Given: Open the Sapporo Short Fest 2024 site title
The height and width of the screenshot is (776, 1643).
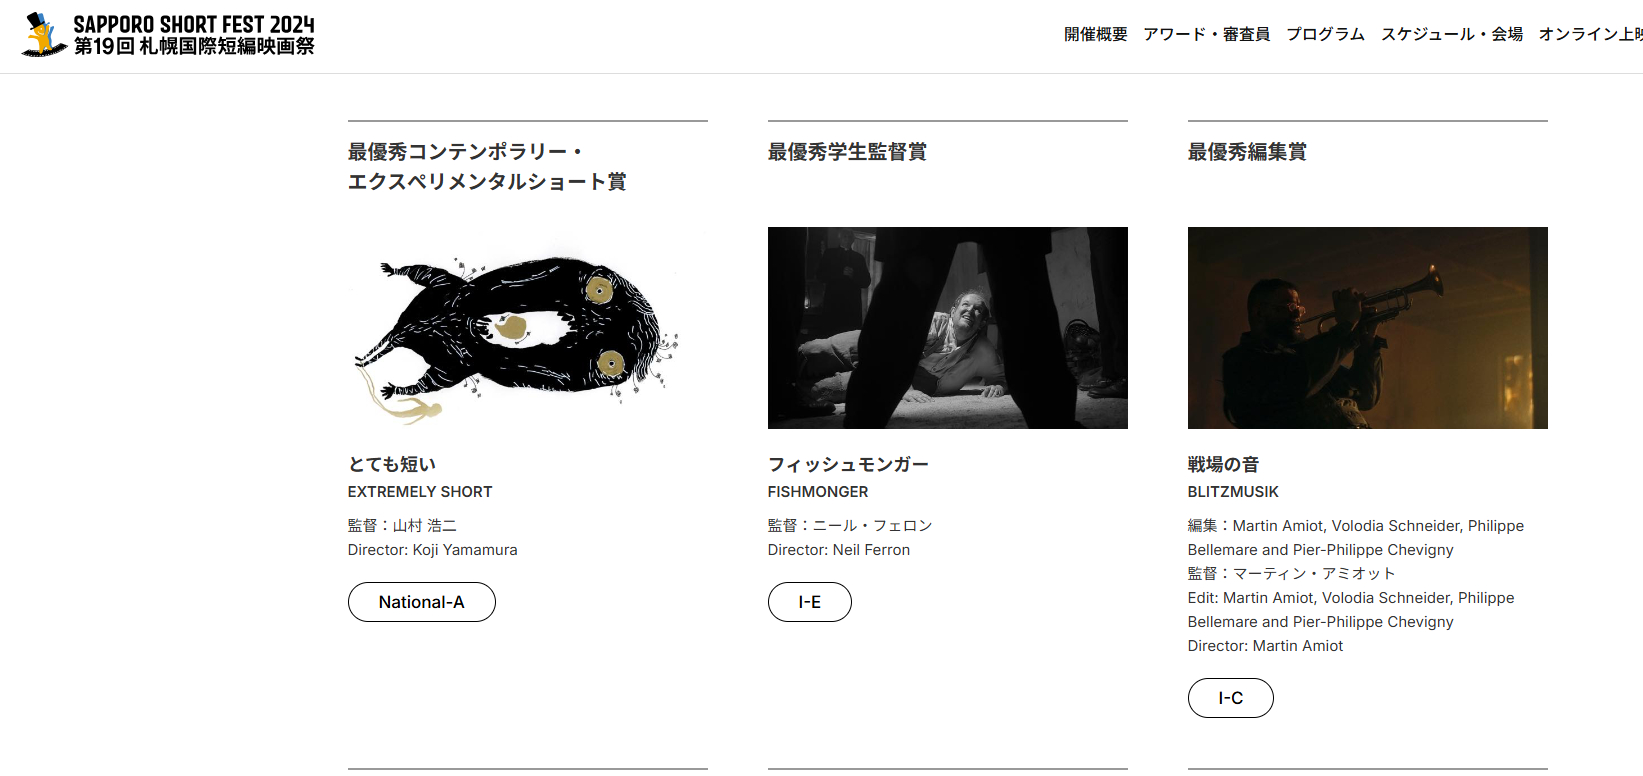Looking at the screenshot, I should point(194,35).
